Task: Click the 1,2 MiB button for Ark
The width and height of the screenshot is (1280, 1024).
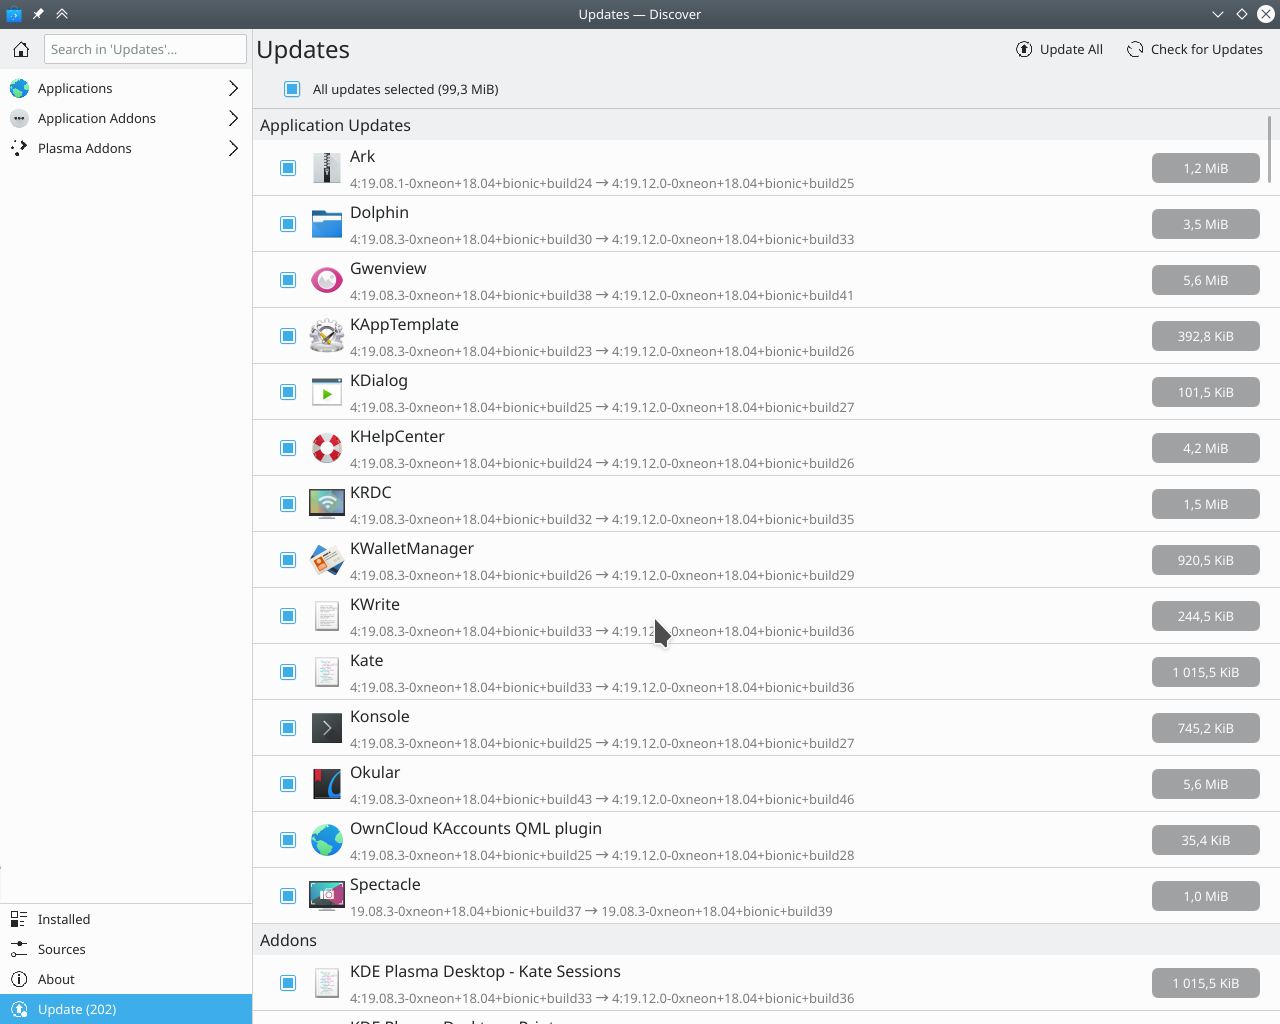Action: click(x=1205, y=168)
